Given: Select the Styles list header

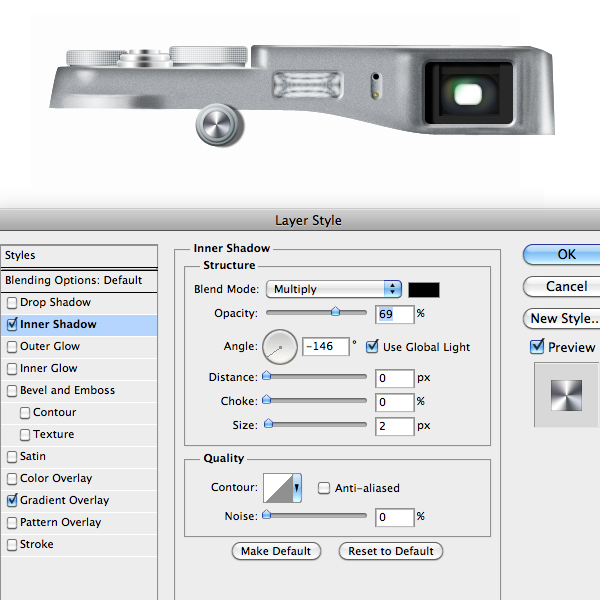Looking at the screenshot, I should point(79,256).
